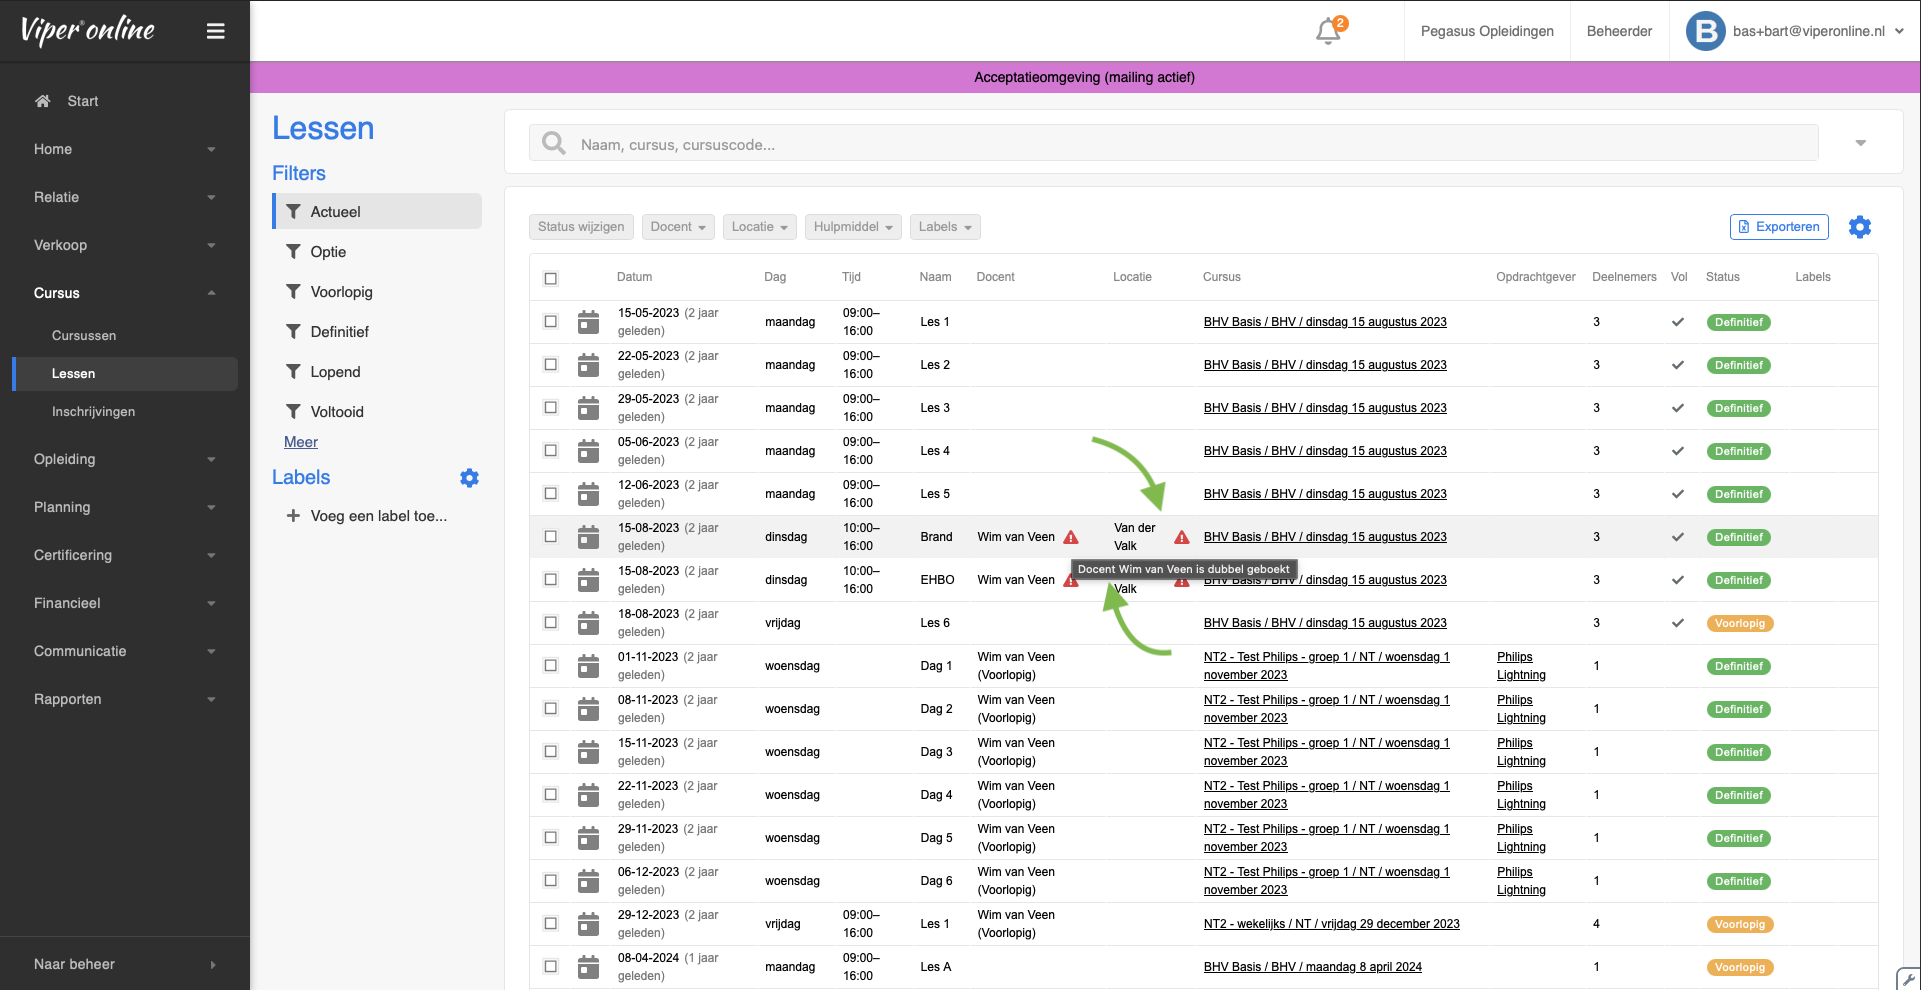Click the wrench icon in bottom-right corner

point(1907,978)
